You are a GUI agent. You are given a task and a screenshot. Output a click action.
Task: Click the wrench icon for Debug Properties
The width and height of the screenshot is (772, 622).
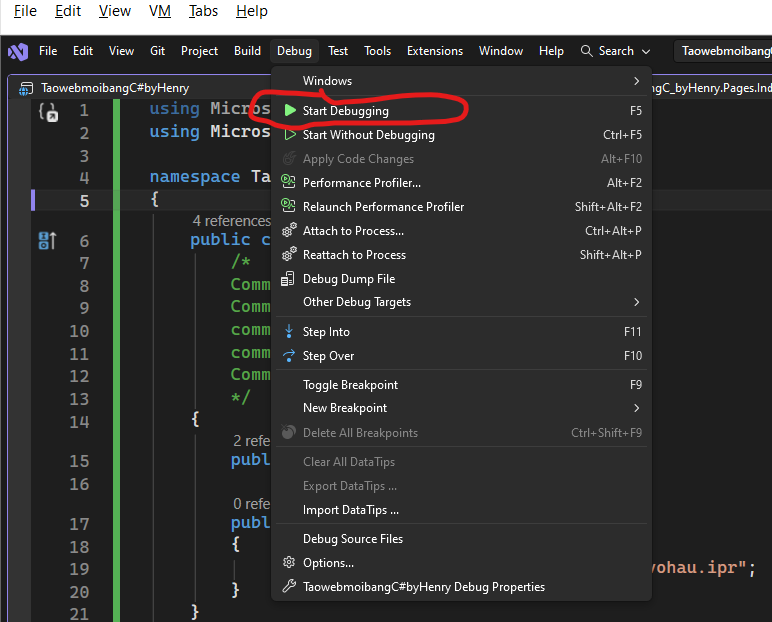(289, 587)
